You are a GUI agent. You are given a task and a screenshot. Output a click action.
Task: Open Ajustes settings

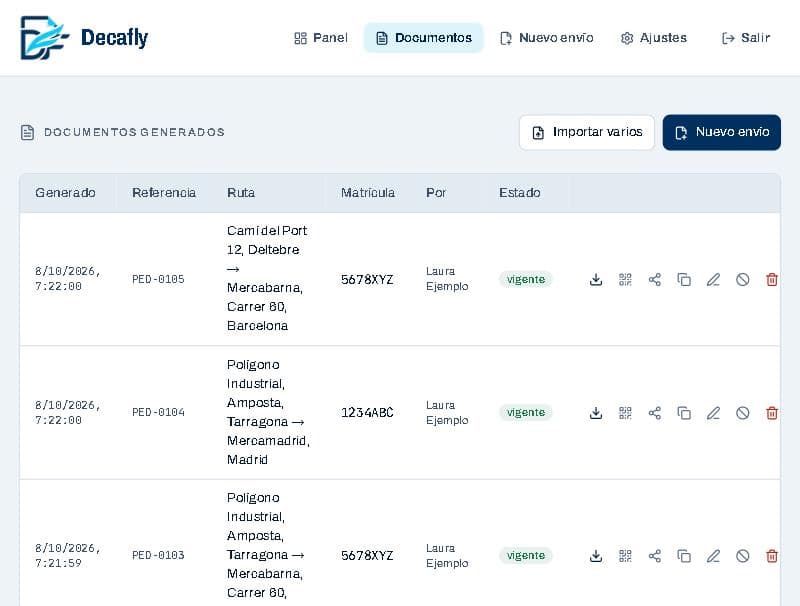click(x=654, y=38)
